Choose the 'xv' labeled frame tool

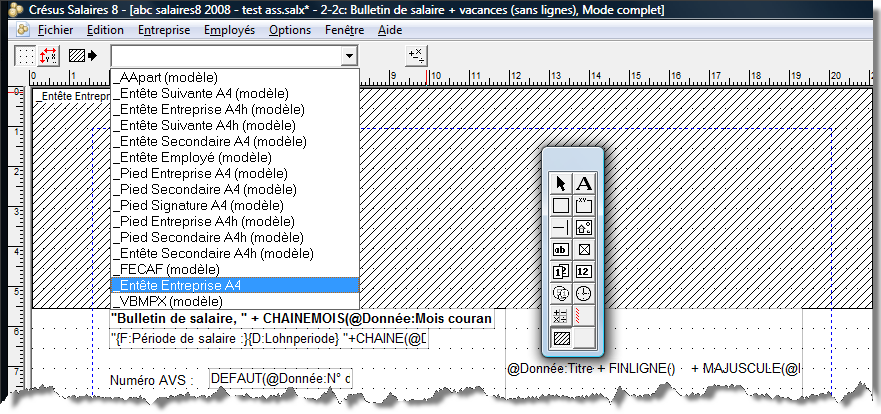point(584,206)
